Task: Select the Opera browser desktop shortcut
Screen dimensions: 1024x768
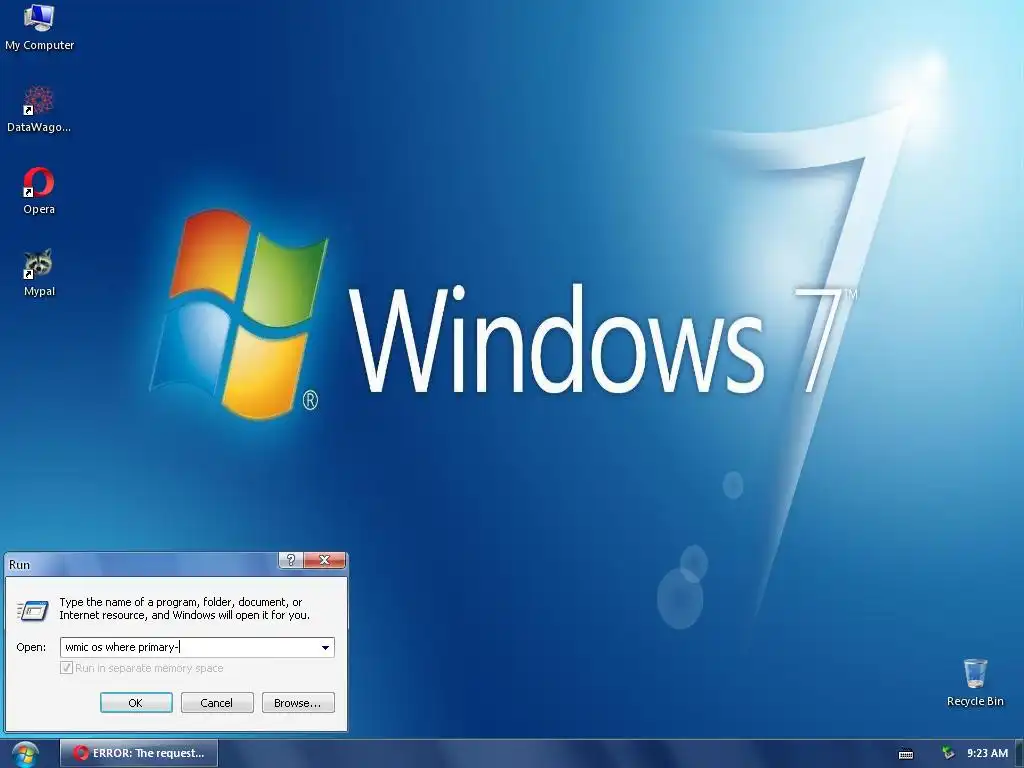Action: tap(39, 190)
